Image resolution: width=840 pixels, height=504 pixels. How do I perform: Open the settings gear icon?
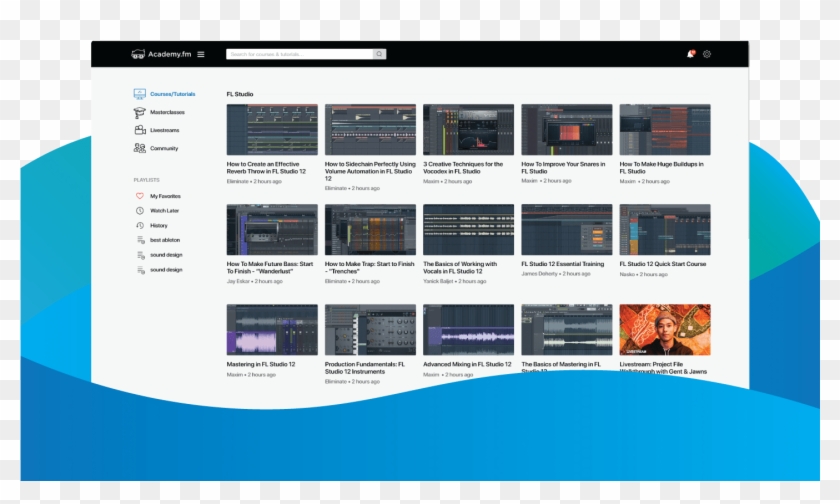point(707,54)
